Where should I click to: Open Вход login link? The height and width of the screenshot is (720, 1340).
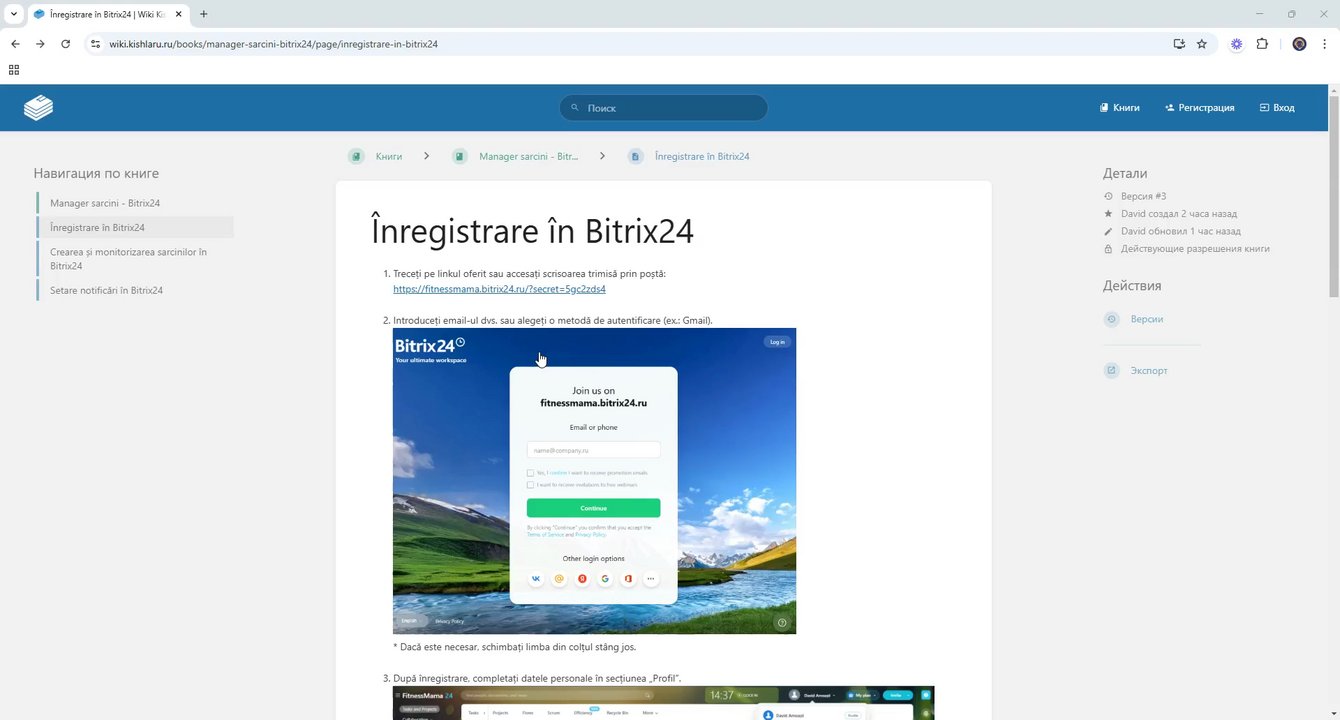(1277, 108)
